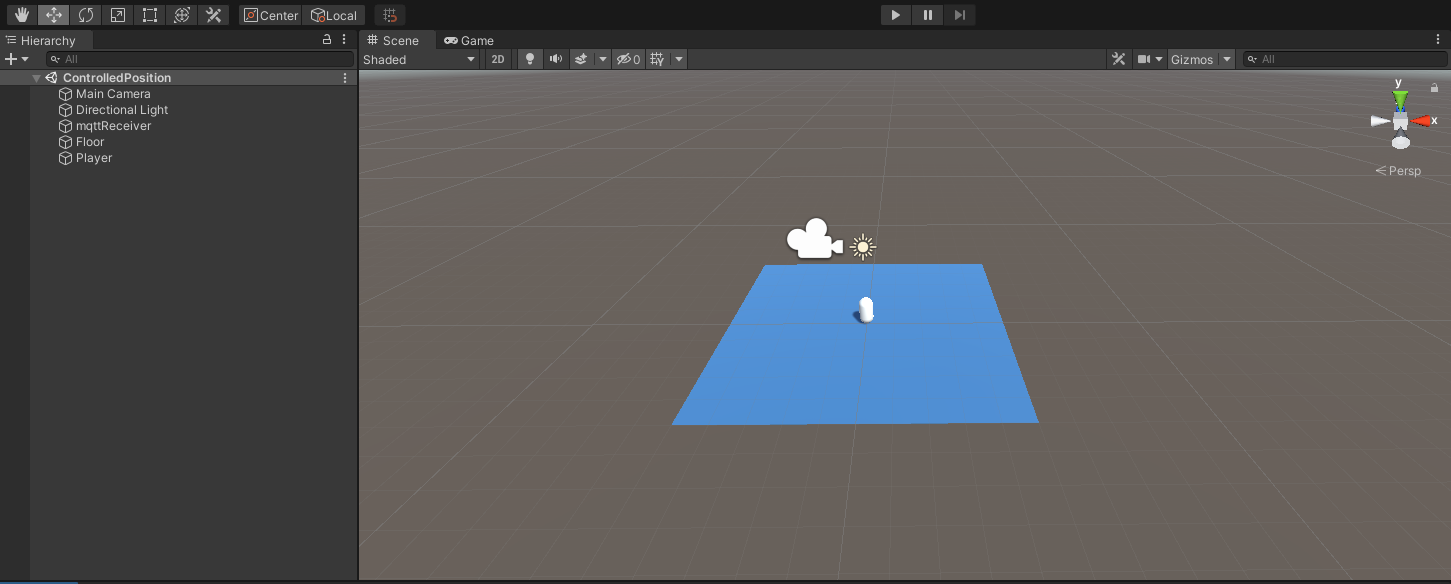
Task: Click the Play button
Action: coord(895,15)
